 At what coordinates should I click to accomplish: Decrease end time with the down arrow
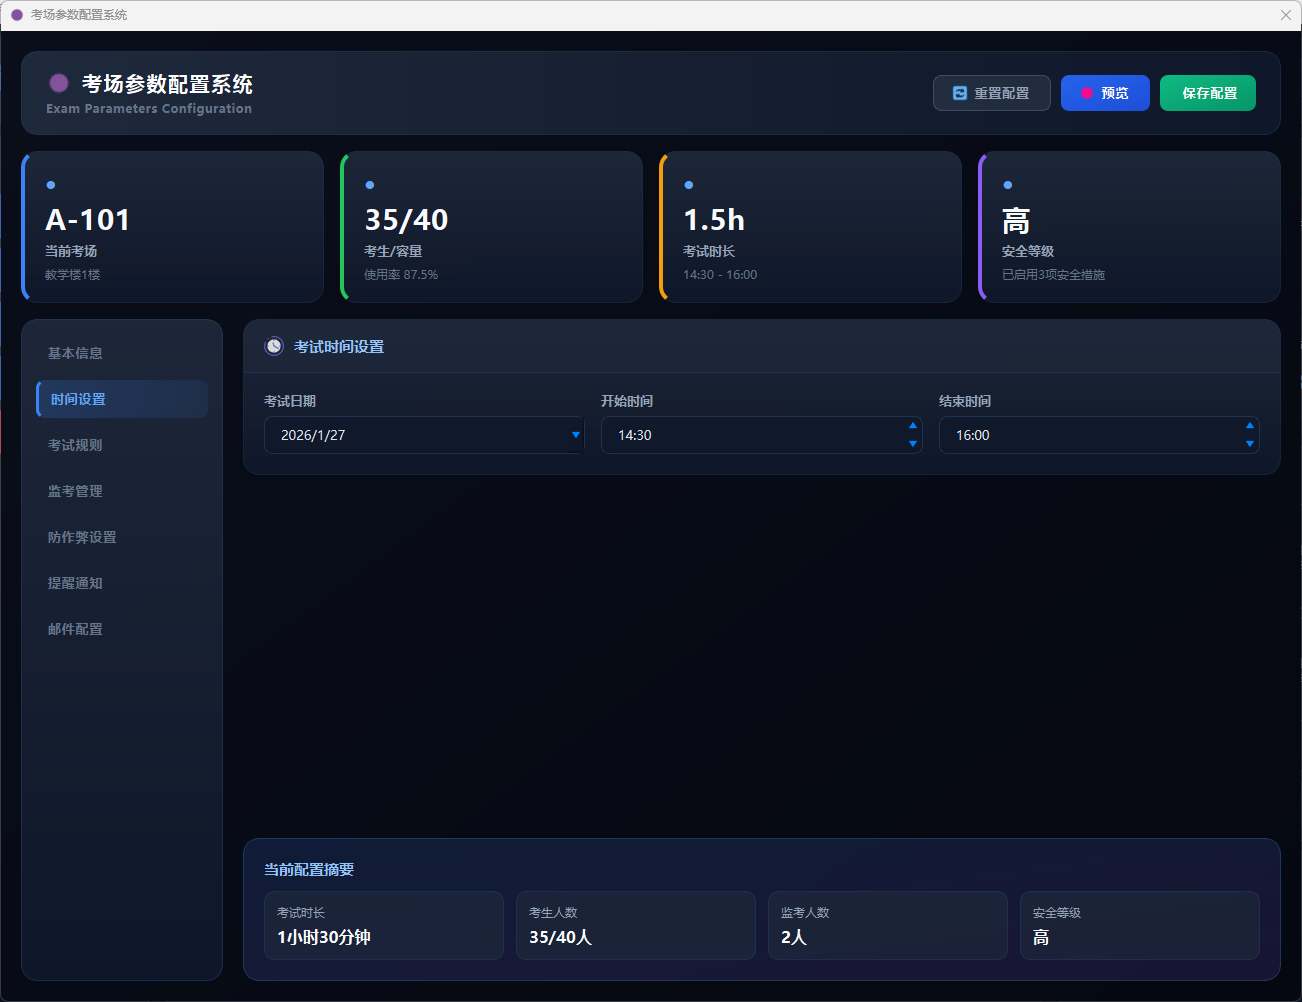(x=1249, y=444)
